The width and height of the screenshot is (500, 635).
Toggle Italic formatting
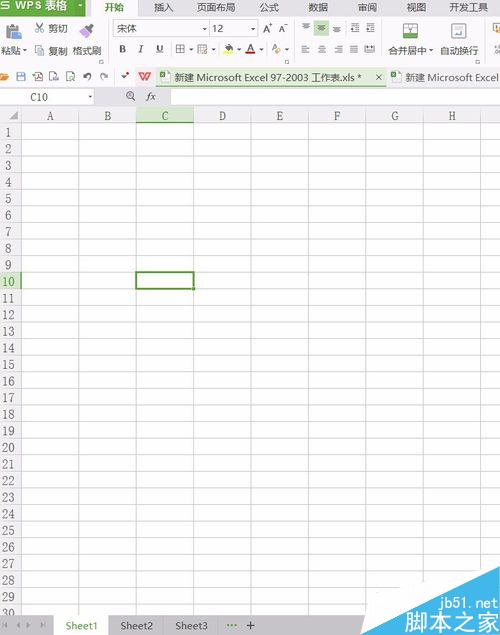pyautogui.click(x=140, y=49)
